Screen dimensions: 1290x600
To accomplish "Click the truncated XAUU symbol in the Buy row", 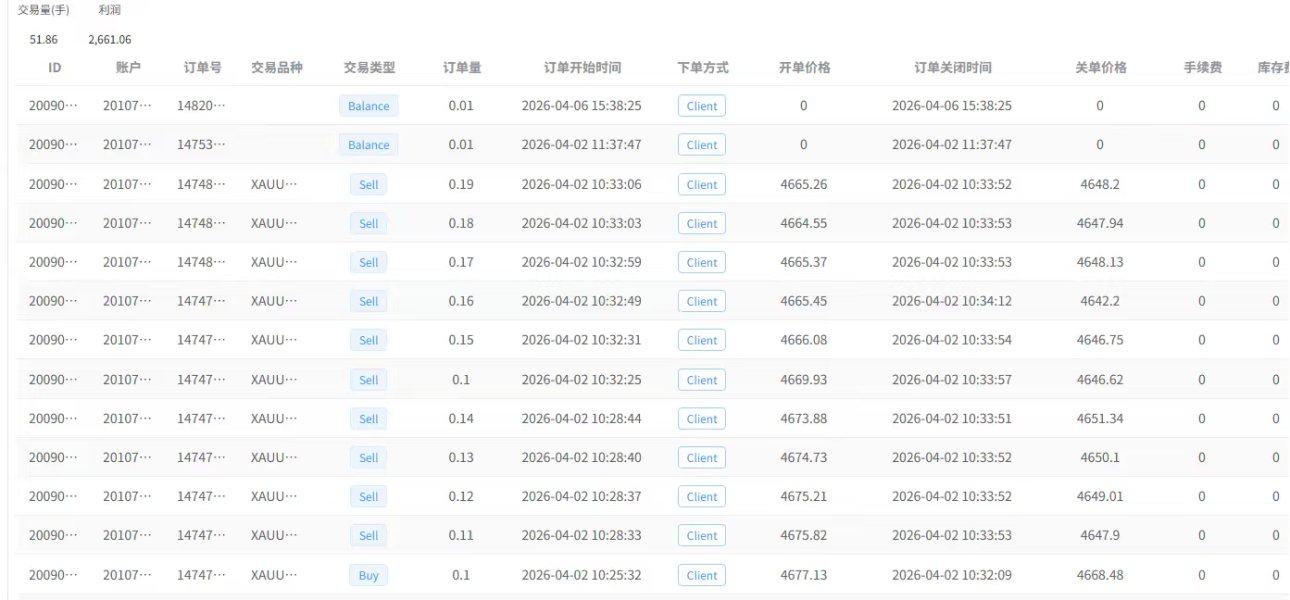I will 275,575.
